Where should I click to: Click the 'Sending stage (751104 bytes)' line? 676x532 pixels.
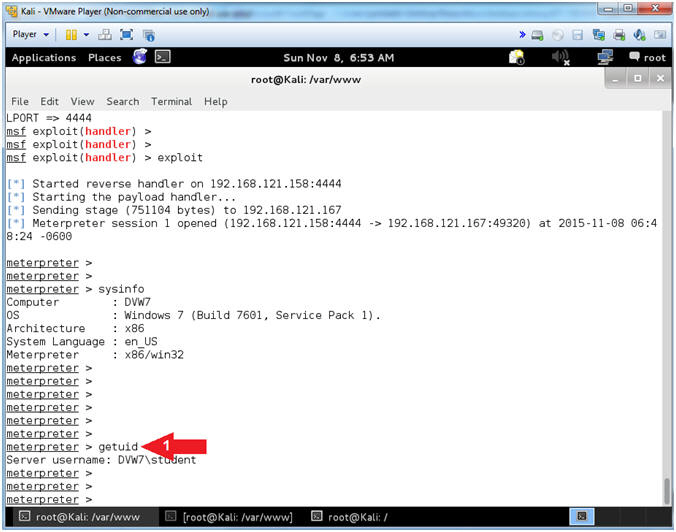(174, 210)
